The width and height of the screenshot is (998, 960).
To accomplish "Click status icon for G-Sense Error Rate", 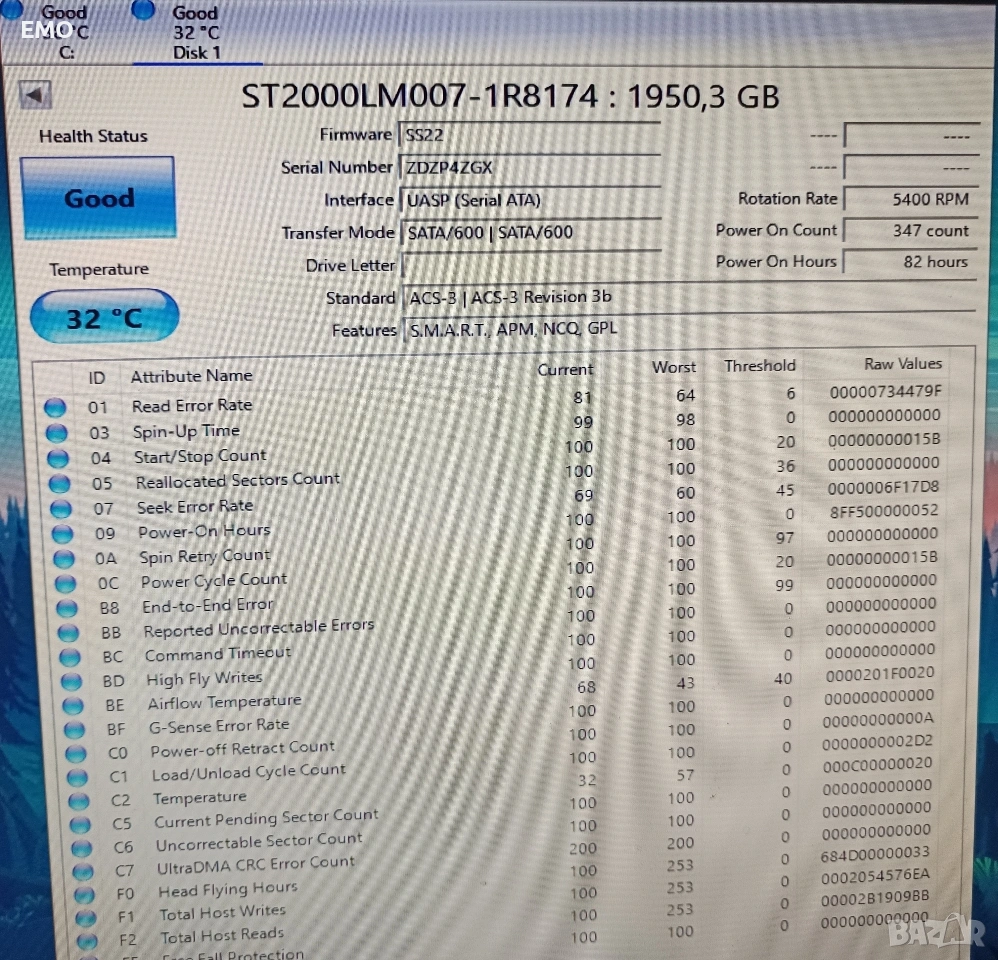I will tap(74, 730).
